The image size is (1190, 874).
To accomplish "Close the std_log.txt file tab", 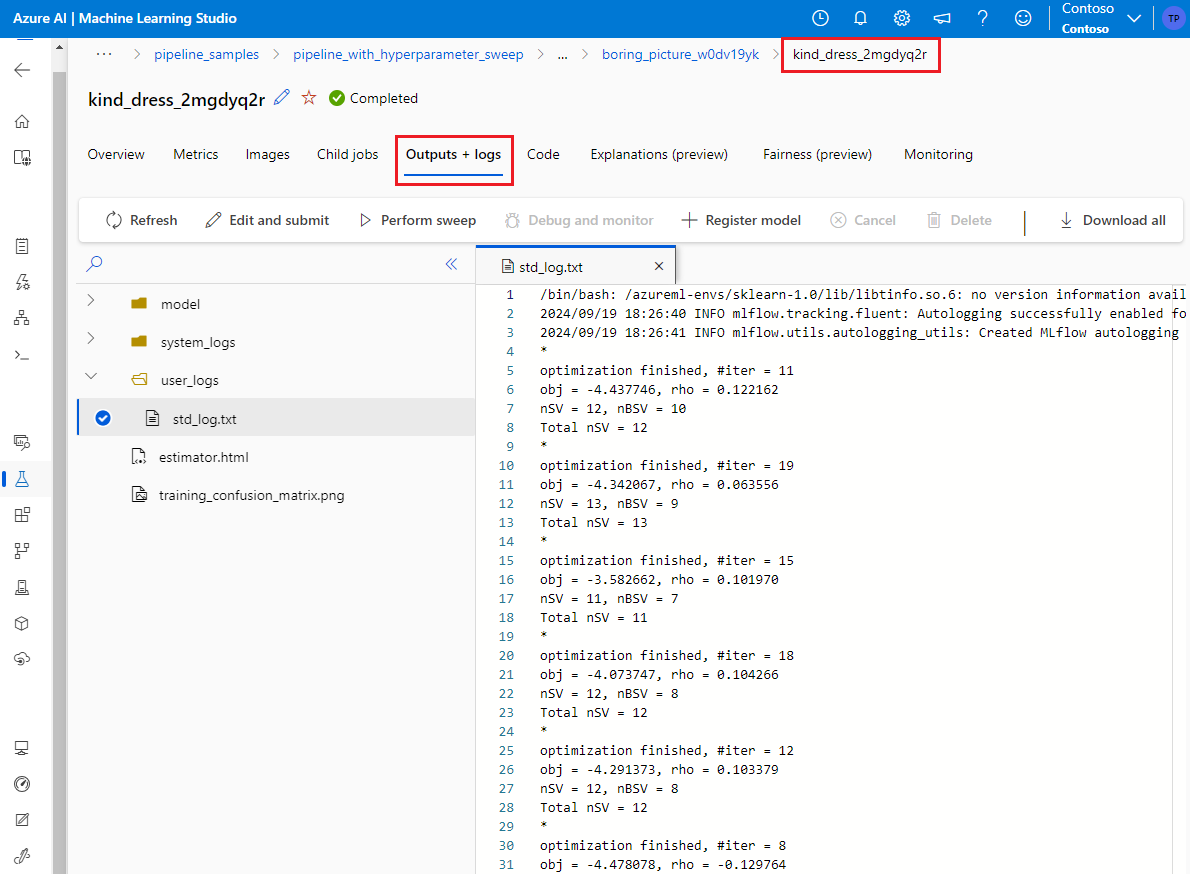I will (658, 266).
